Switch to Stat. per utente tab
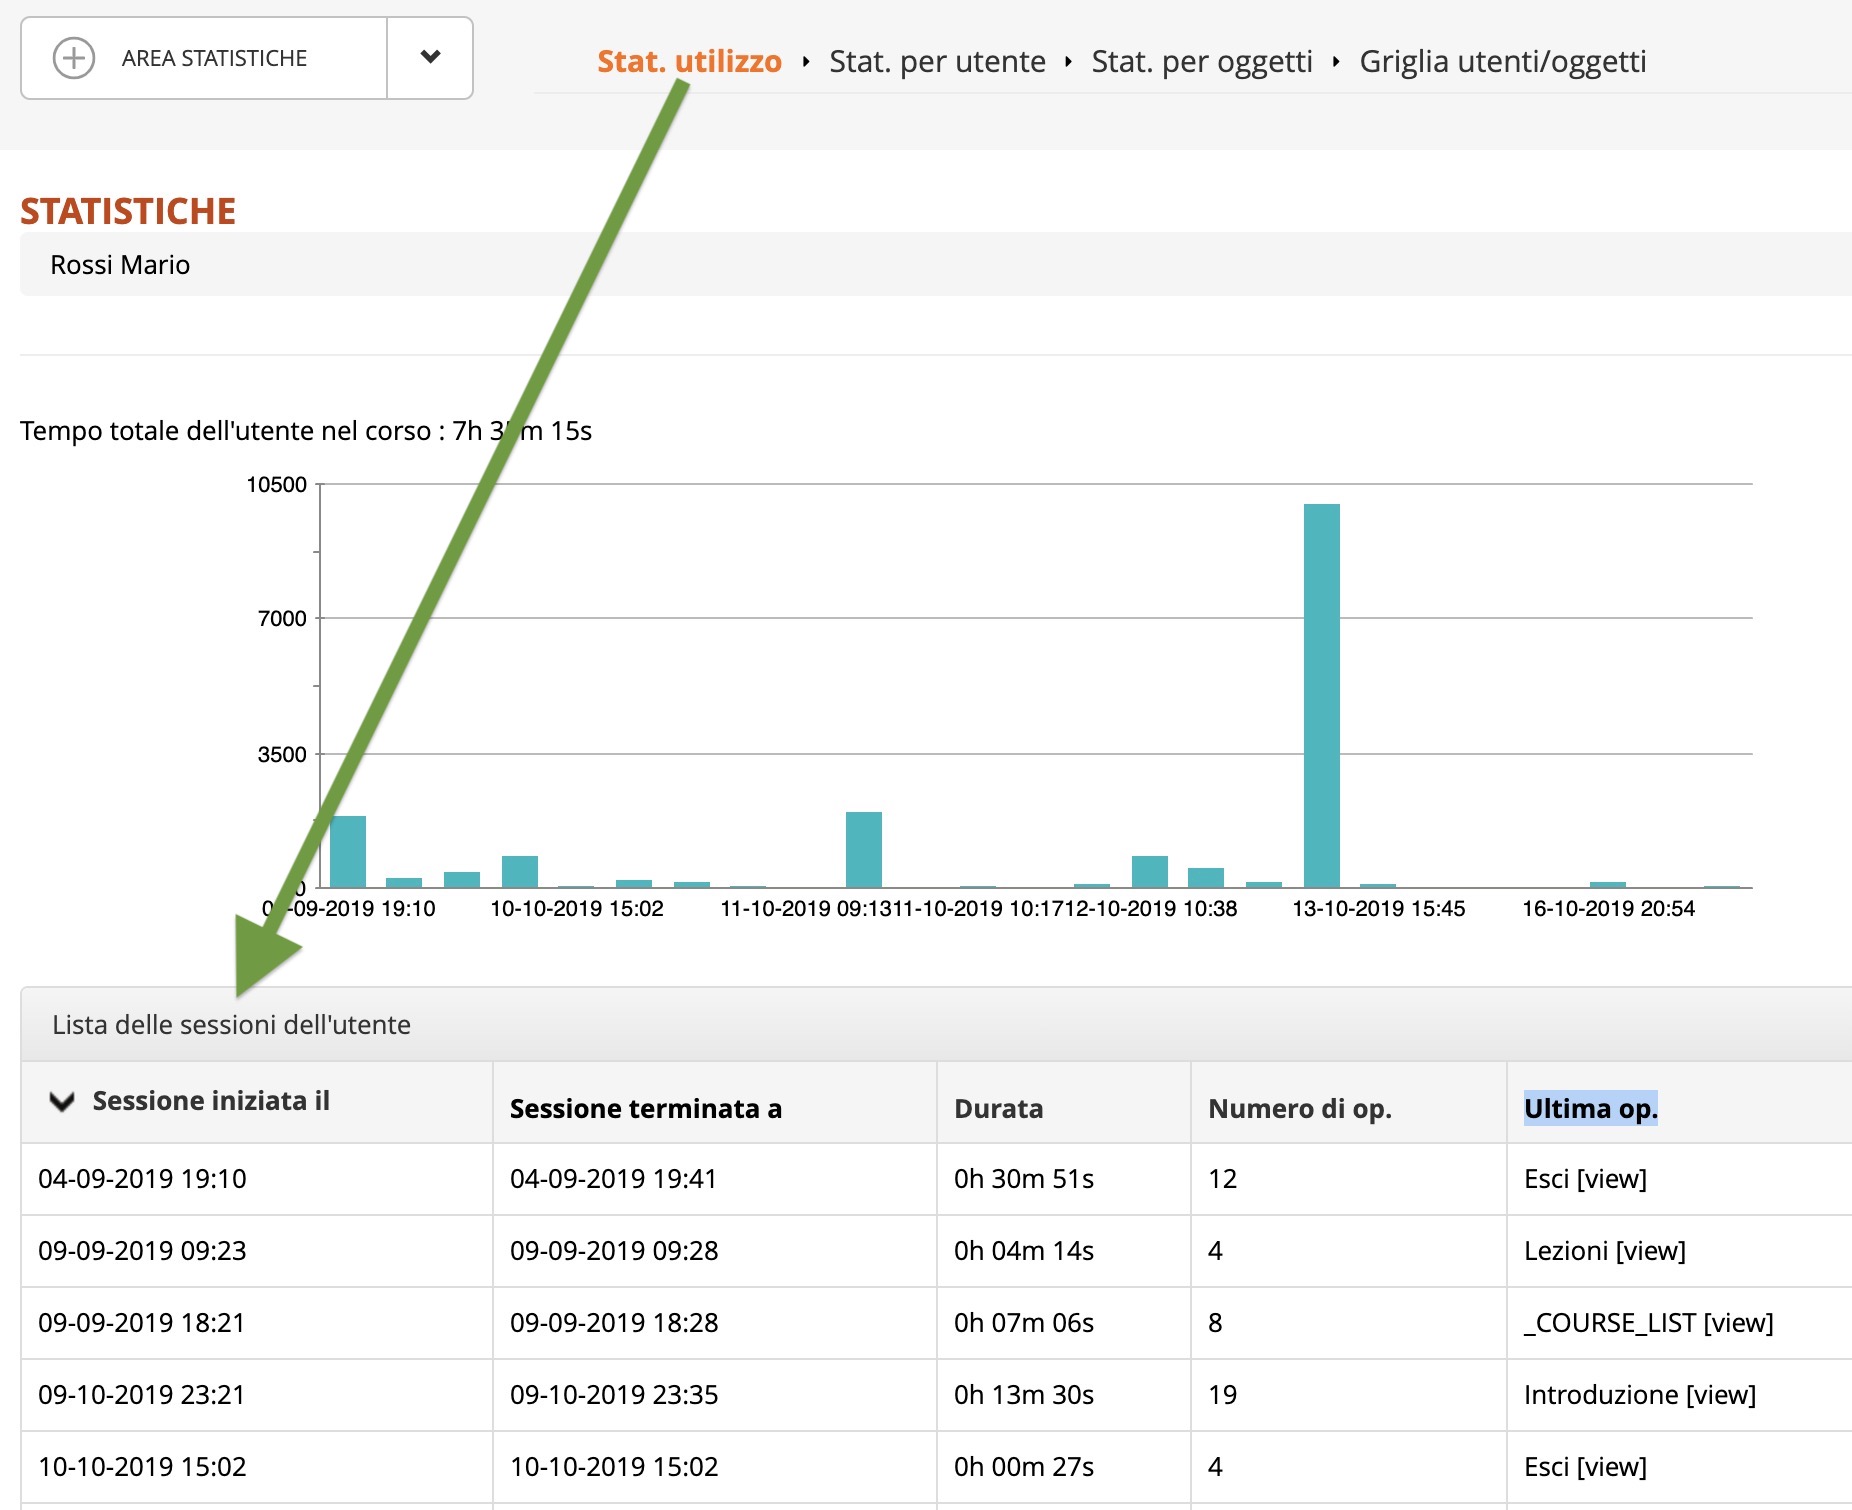 pos(936,62)
